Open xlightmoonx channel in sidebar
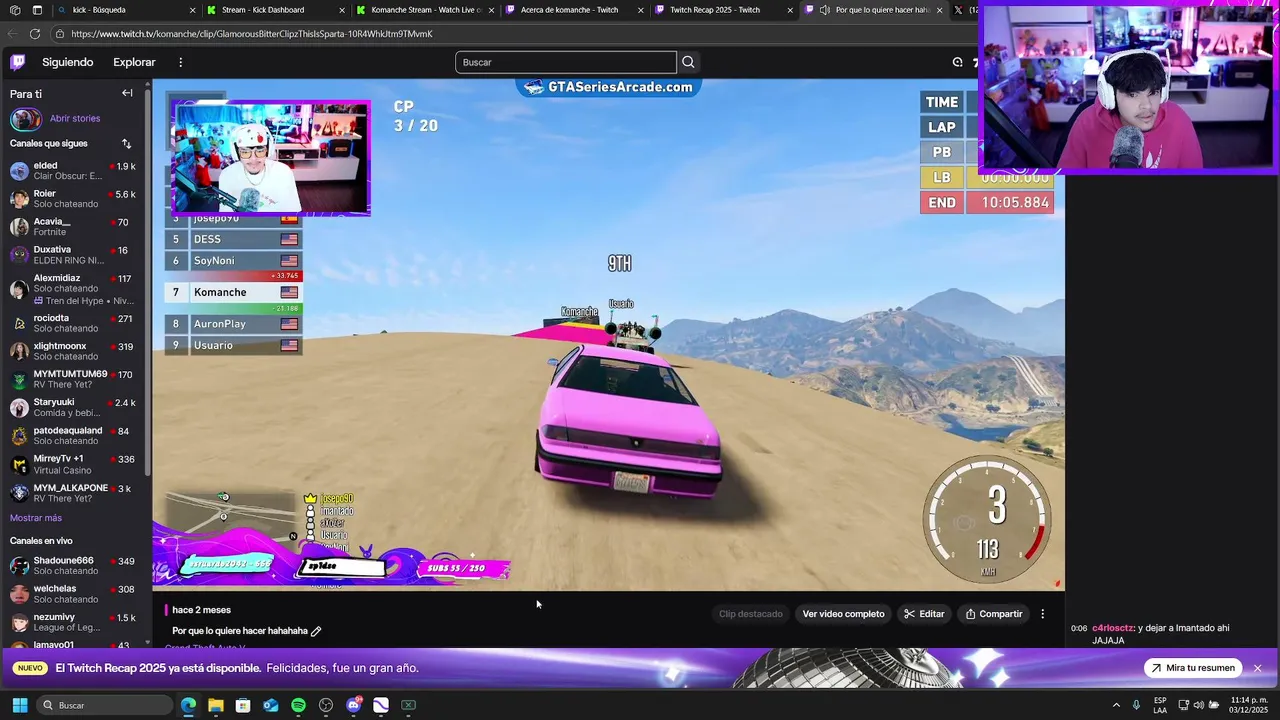 coord(74,351)
